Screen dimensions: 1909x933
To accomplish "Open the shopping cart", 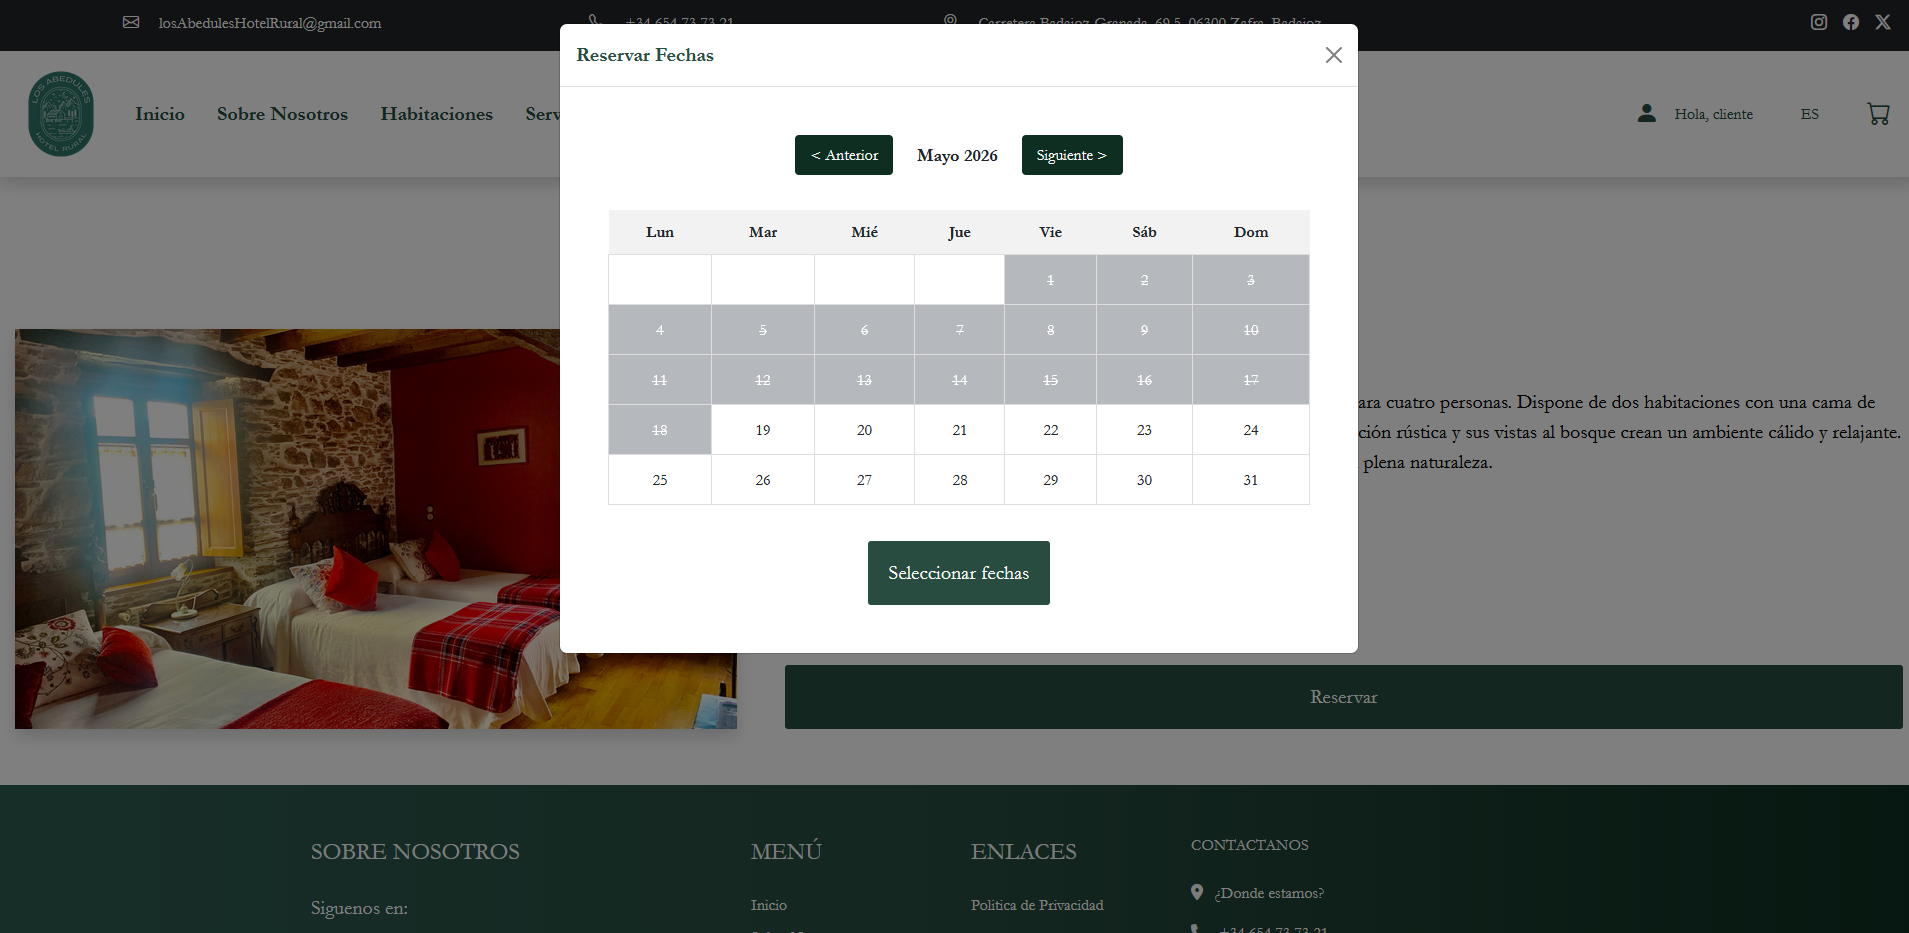I will (1878, 114).
